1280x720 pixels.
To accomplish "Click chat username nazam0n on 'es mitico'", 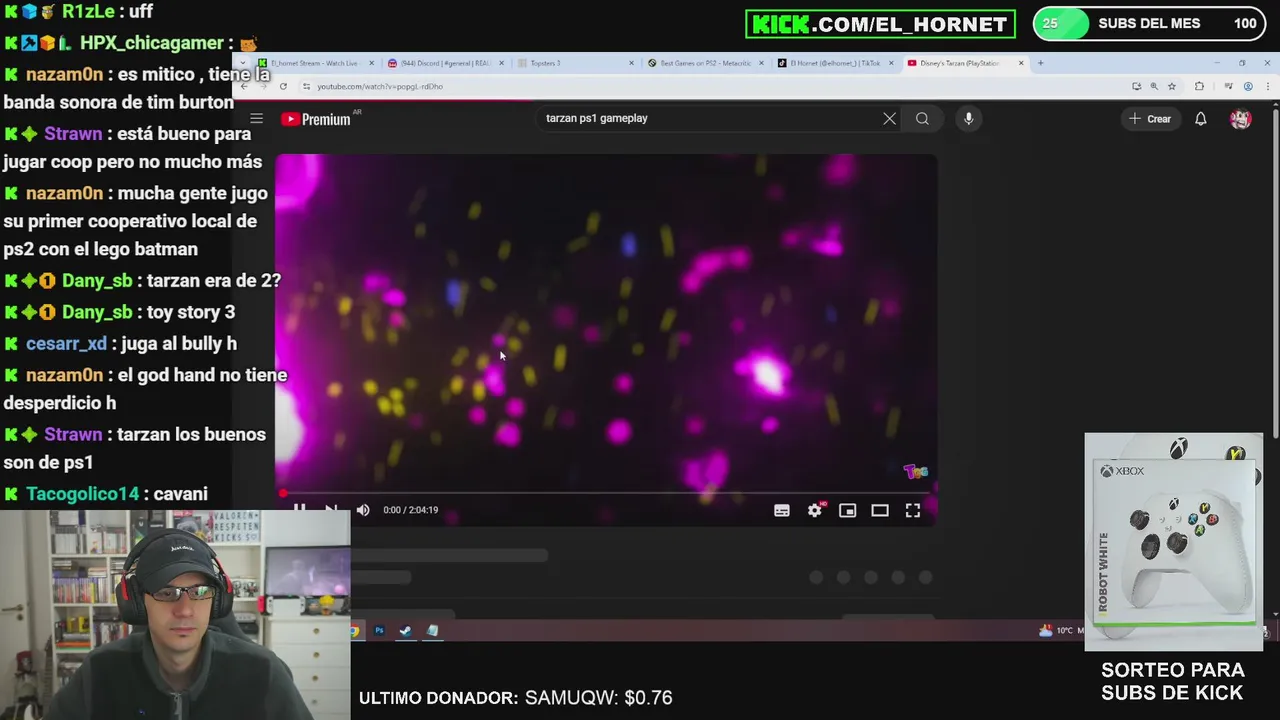I will pyautogui.click(x=64, y=74).
